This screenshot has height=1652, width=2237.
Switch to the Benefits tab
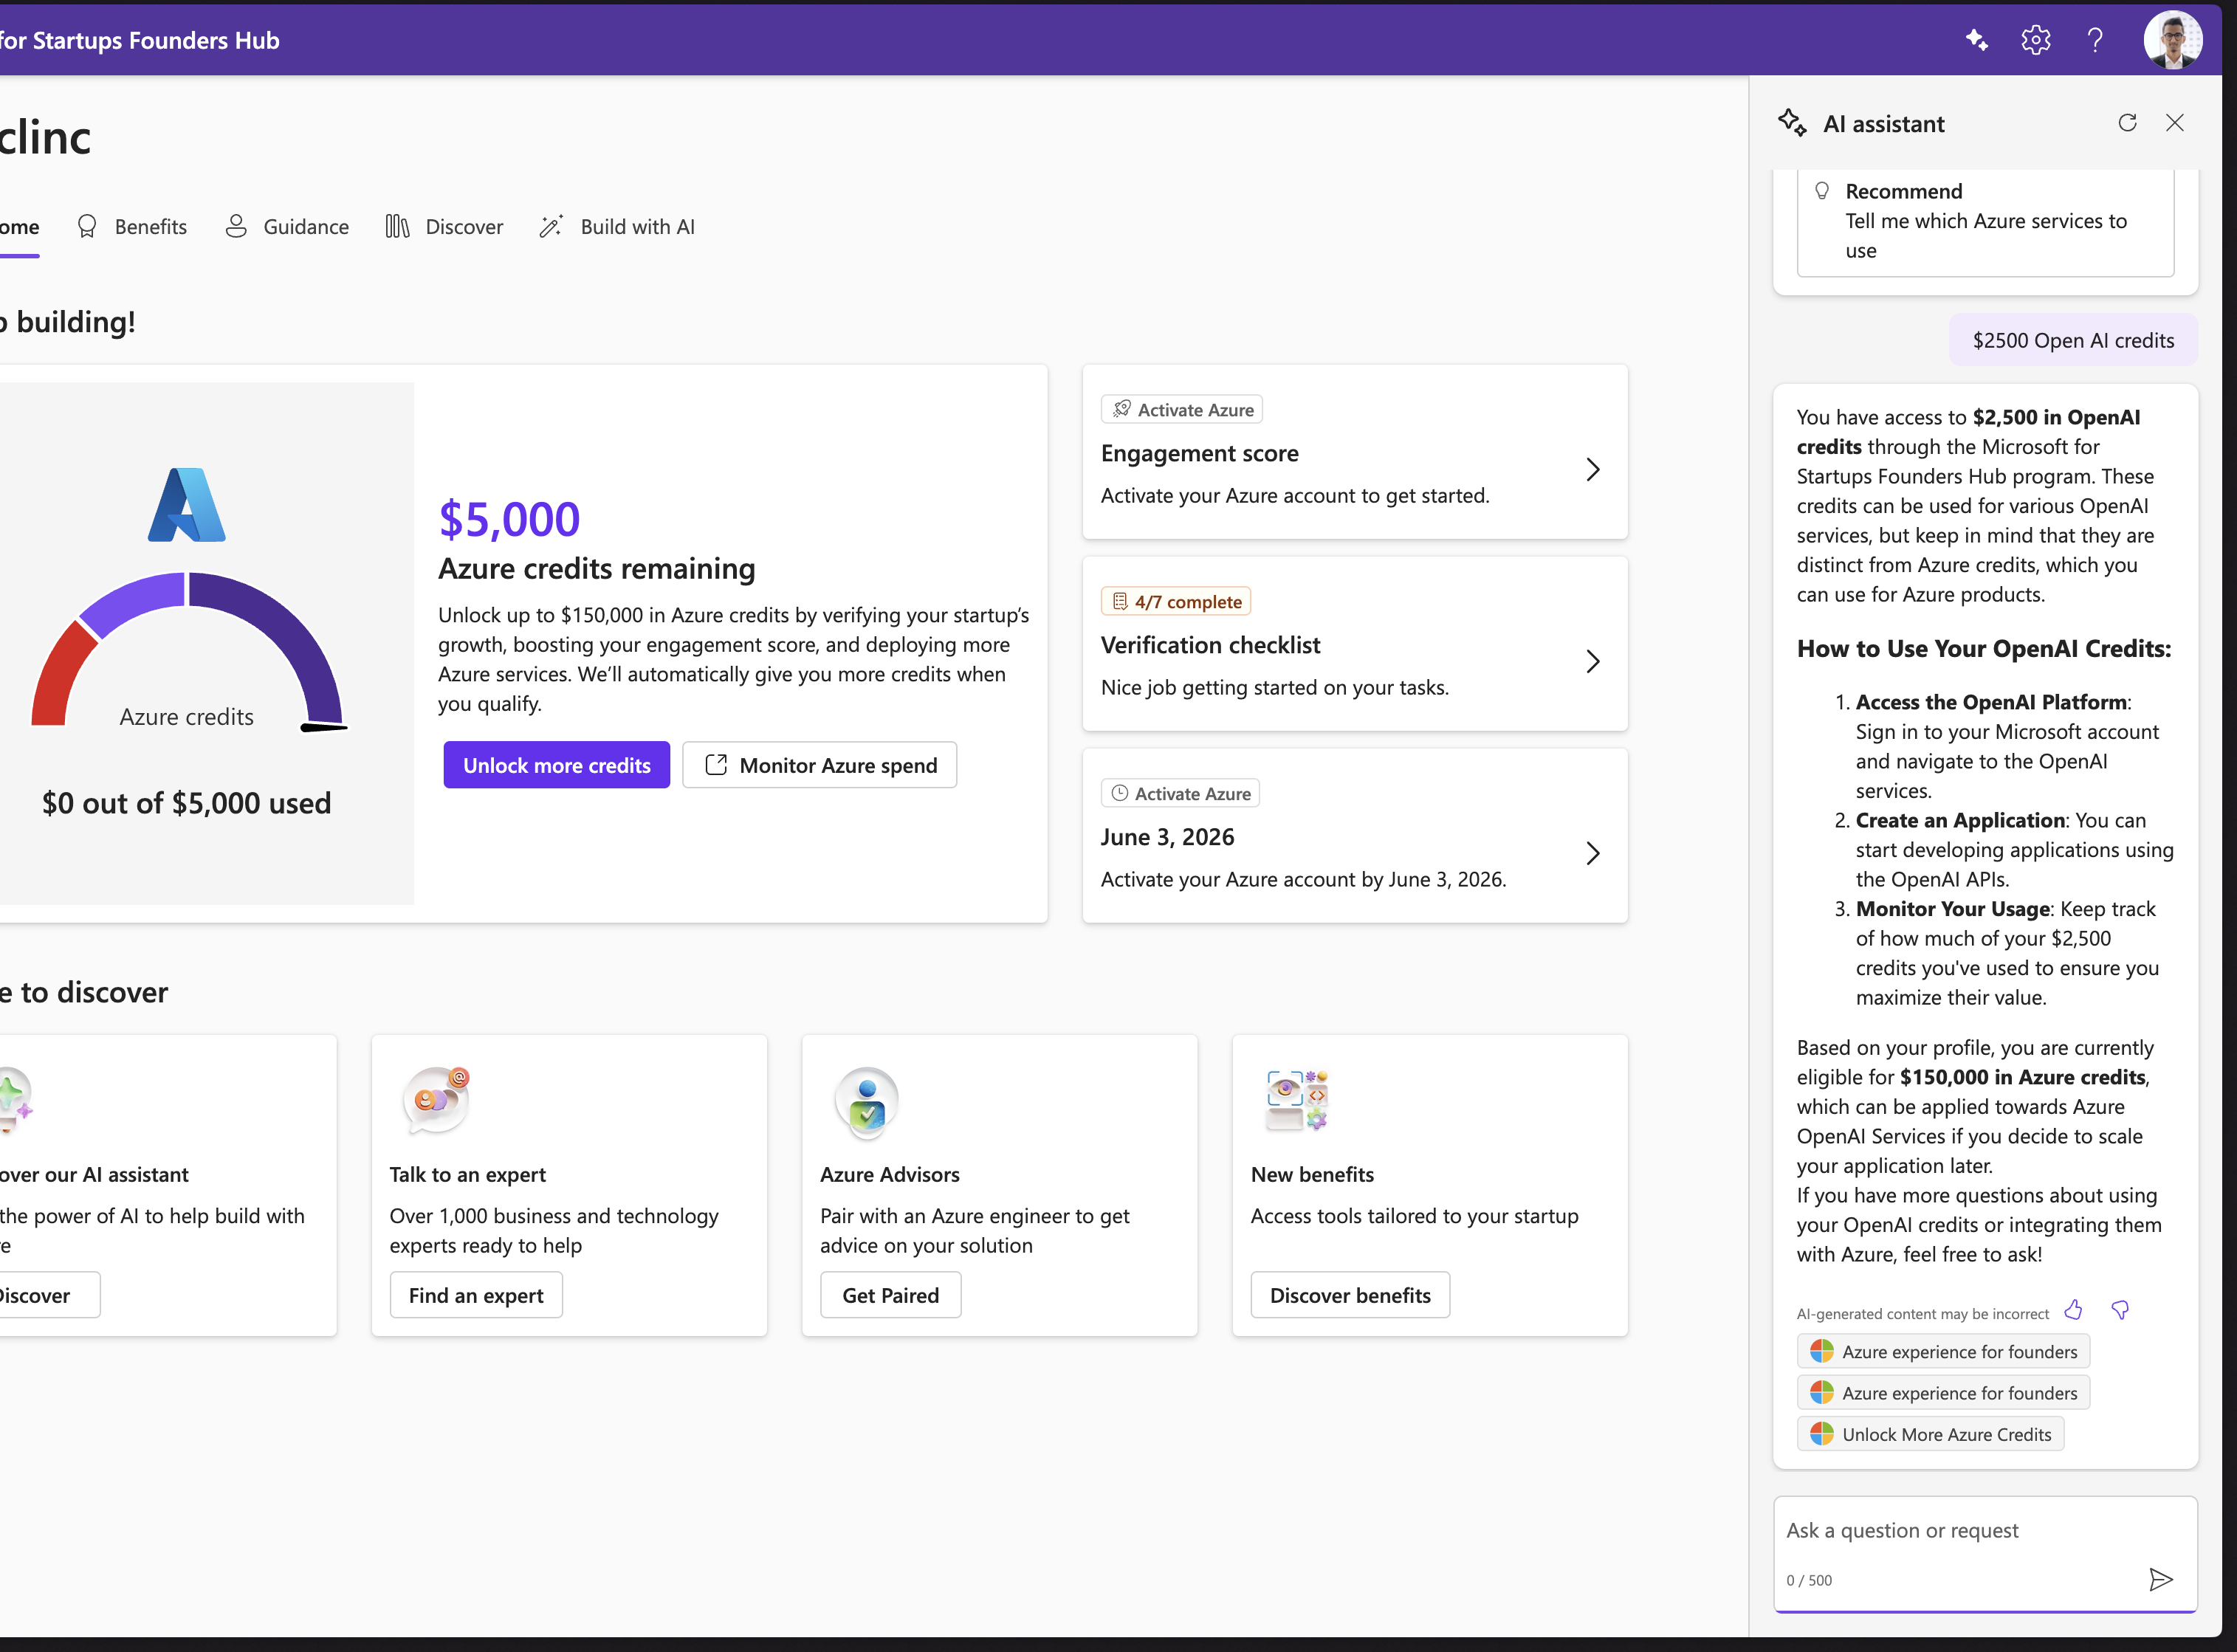click(x=132, y=227)
